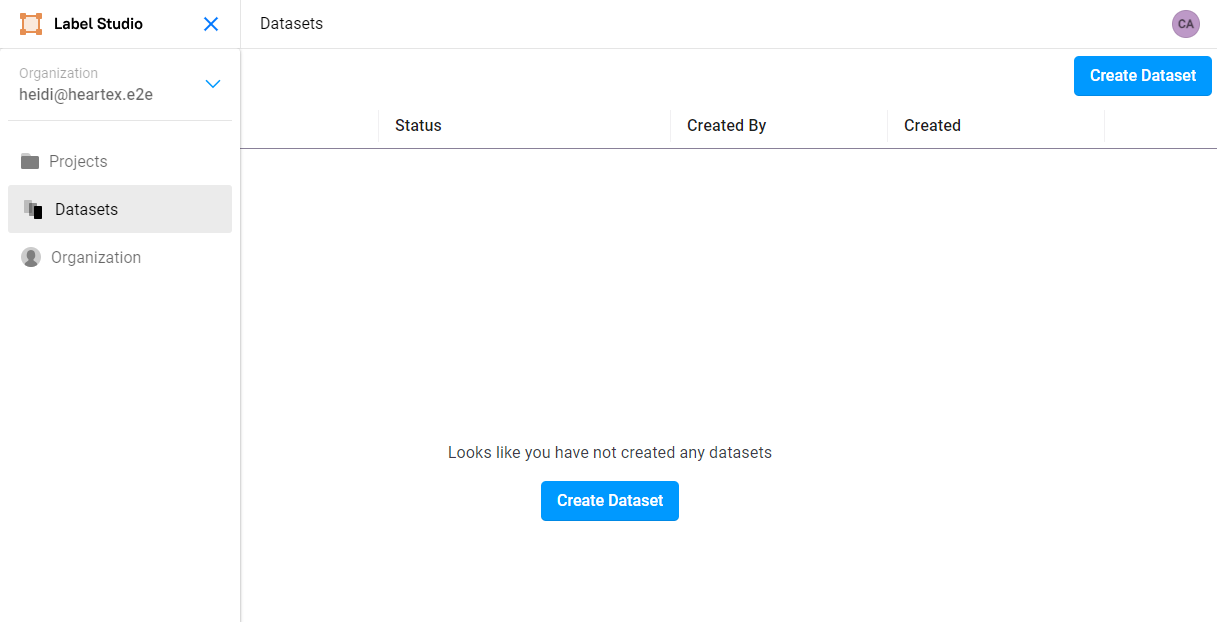Select the Projects folder icon
Viewport: 1217px width, 622px height.
(30, 161)
